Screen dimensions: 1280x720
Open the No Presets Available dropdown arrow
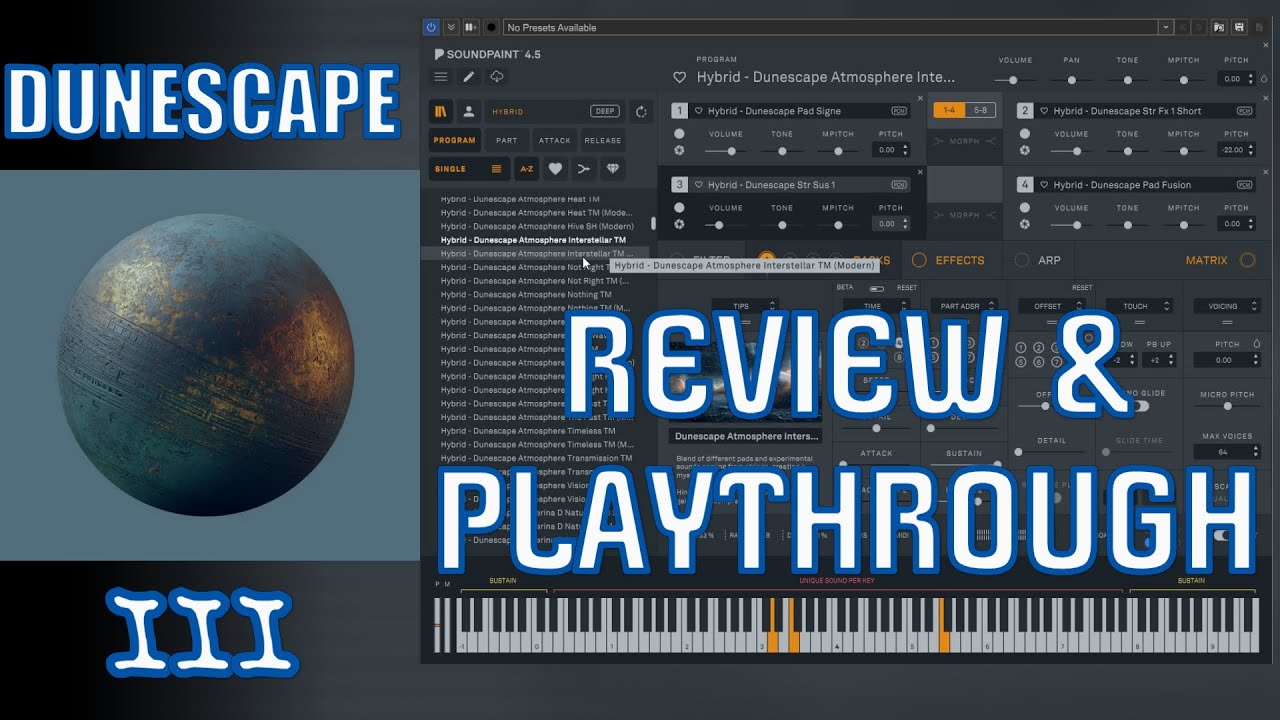[x=1165, y=27]
